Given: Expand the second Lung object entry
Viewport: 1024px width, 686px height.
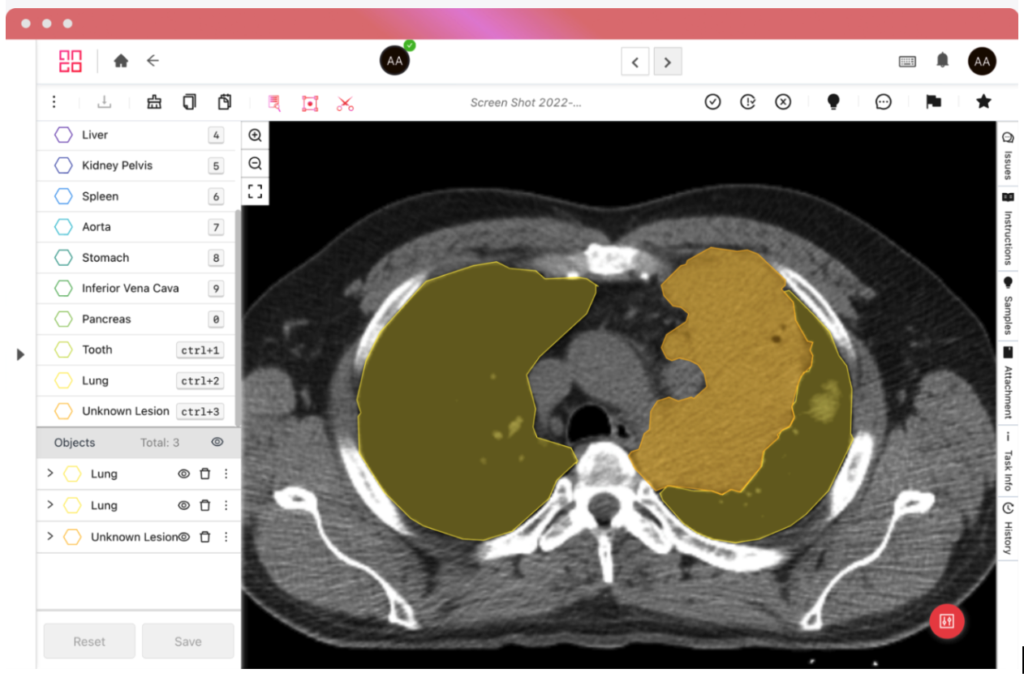Looking at the screenshot, I should [x=50, y=505].
